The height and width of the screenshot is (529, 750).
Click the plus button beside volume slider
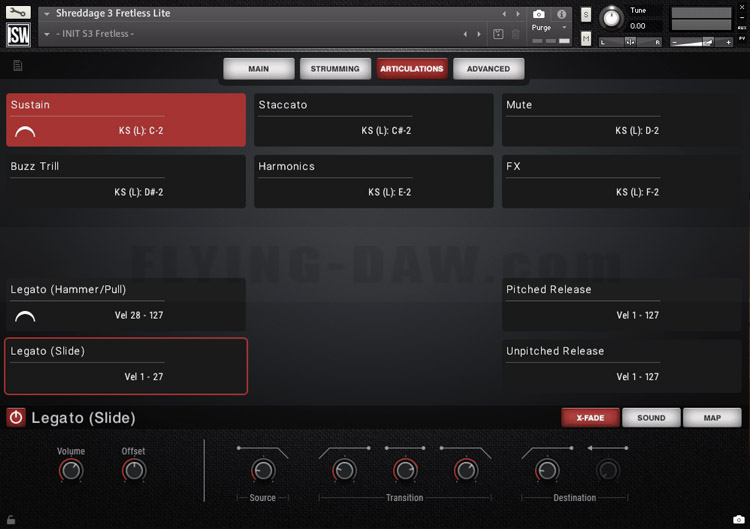pyautogui.click(x=728, y=43)
